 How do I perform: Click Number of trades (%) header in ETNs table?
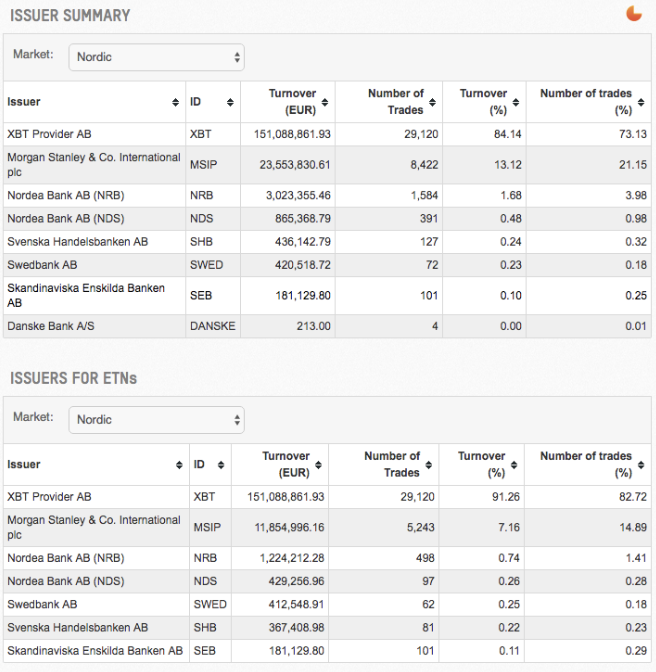click(586, 464)
